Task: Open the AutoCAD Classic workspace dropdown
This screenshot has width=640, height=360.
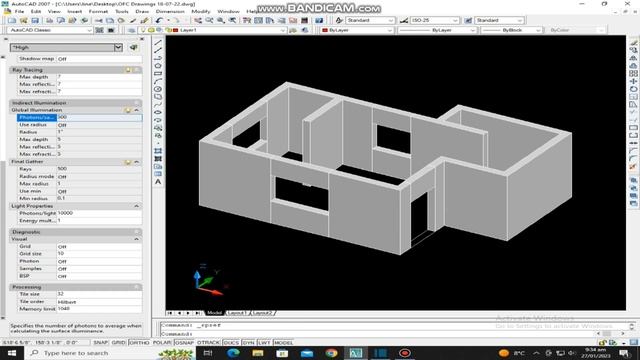Action: (89, 30)
